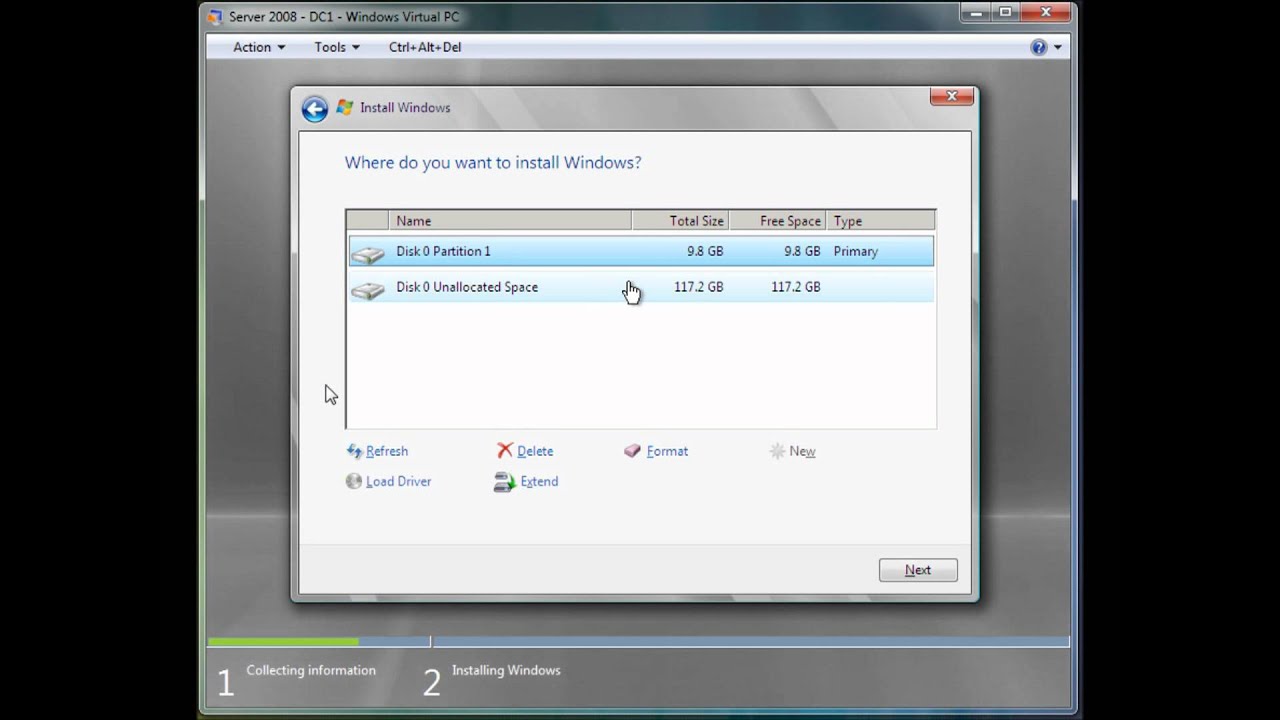Click the Format link
Viewport: 1280px width, 720px height.
coord(667,451)
